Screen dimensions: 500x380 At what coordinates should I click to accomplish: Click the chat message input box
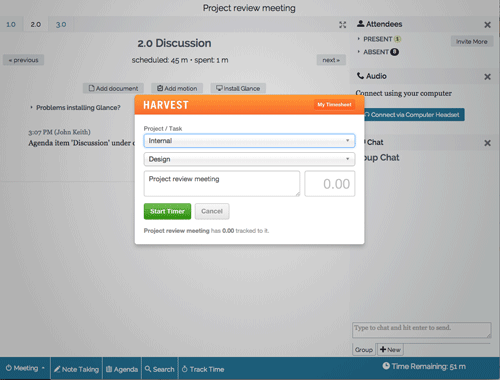[422, 330]
